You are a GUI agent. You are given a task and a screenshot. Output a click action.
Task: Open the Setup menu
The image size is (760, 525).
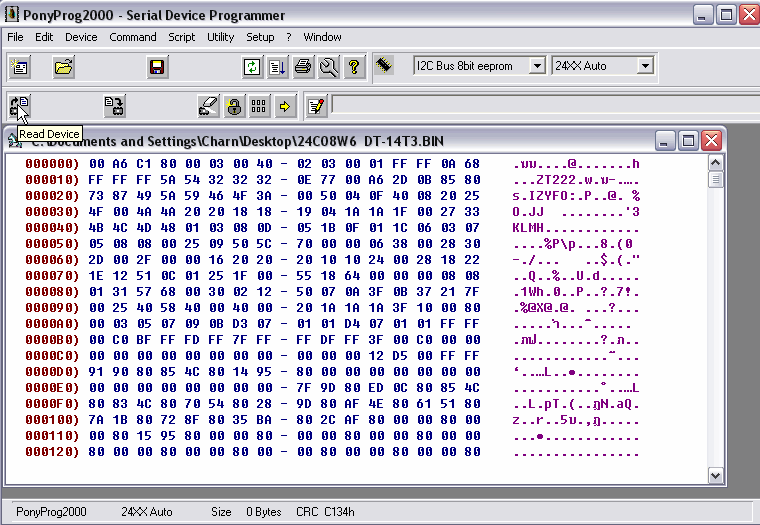[260, 37]
